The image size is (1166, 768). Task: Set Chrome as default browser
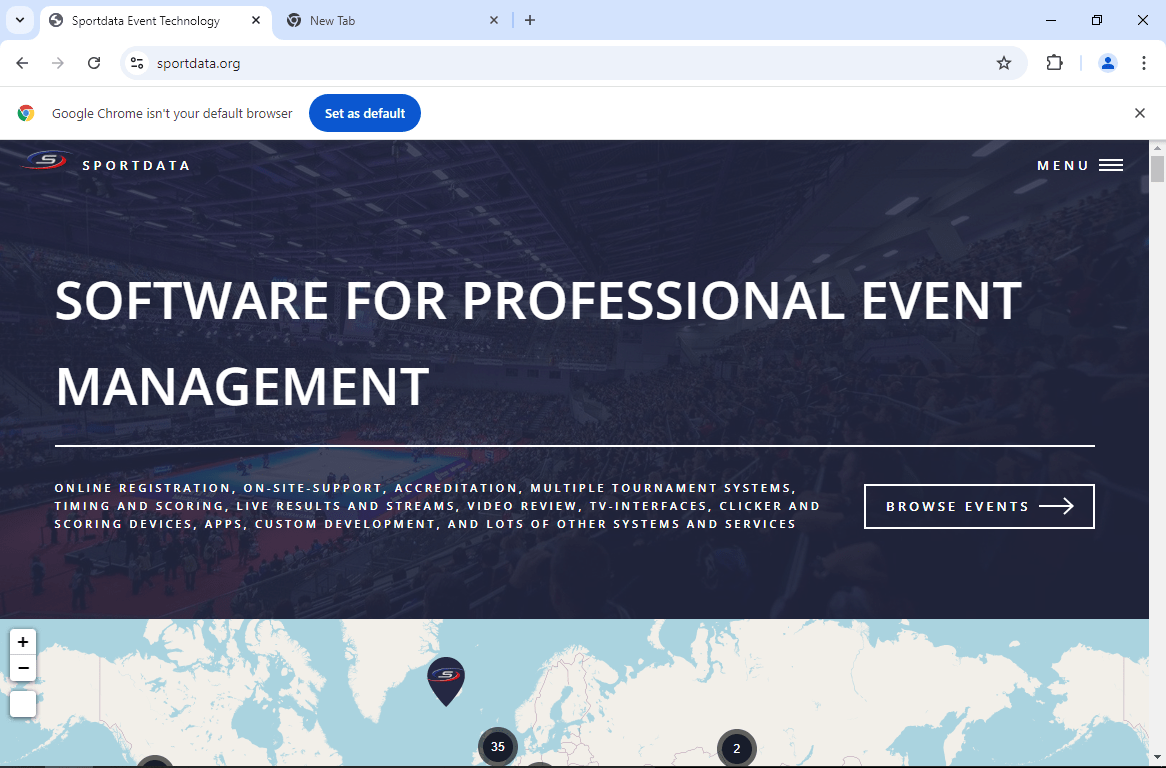tap(364, 113)
